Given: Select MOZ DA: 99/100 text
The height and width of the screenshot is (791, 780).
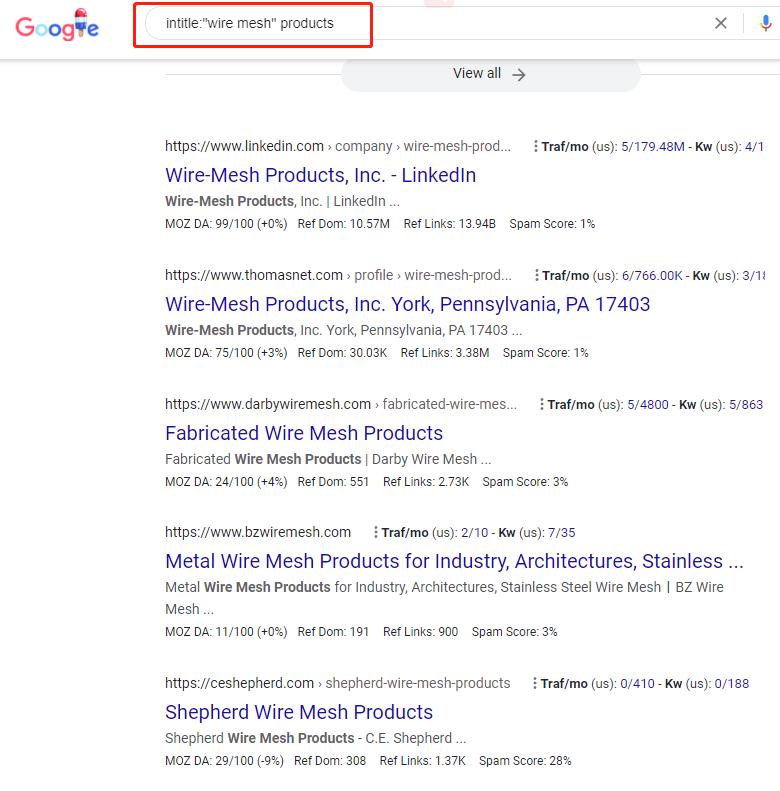Looking at the screenshot, I should 226,224.
